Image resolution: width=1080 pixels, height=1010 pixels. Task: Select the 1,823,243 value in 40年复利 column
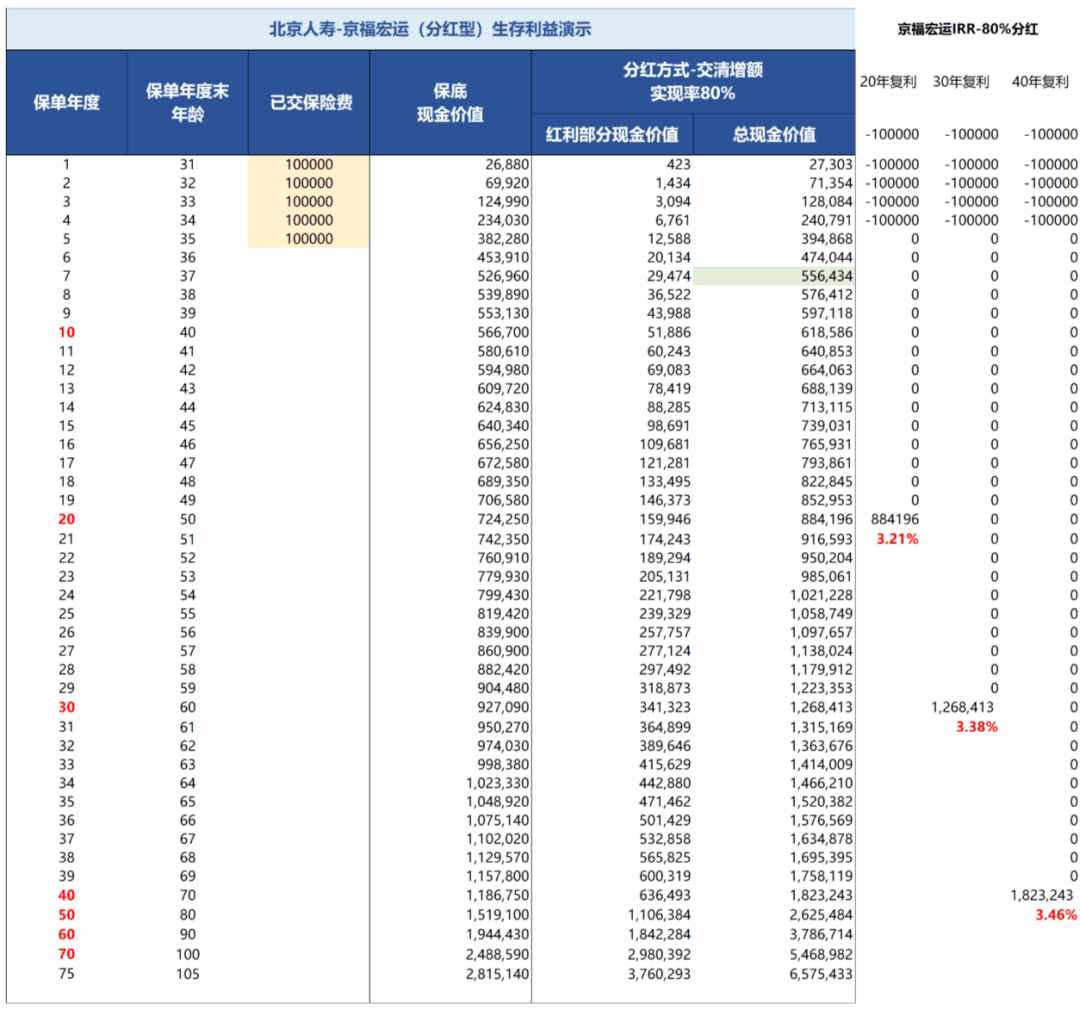(x=1041, y=896)
